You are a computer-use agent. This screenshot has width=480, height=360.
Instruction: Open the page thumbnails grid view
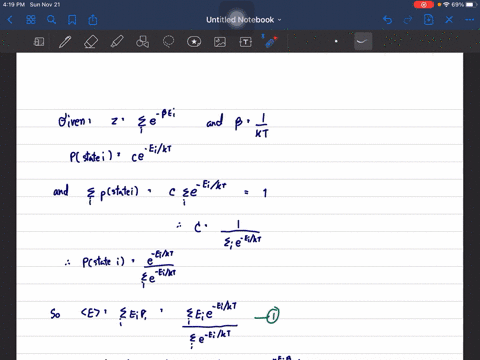click(x=31, y=20)
